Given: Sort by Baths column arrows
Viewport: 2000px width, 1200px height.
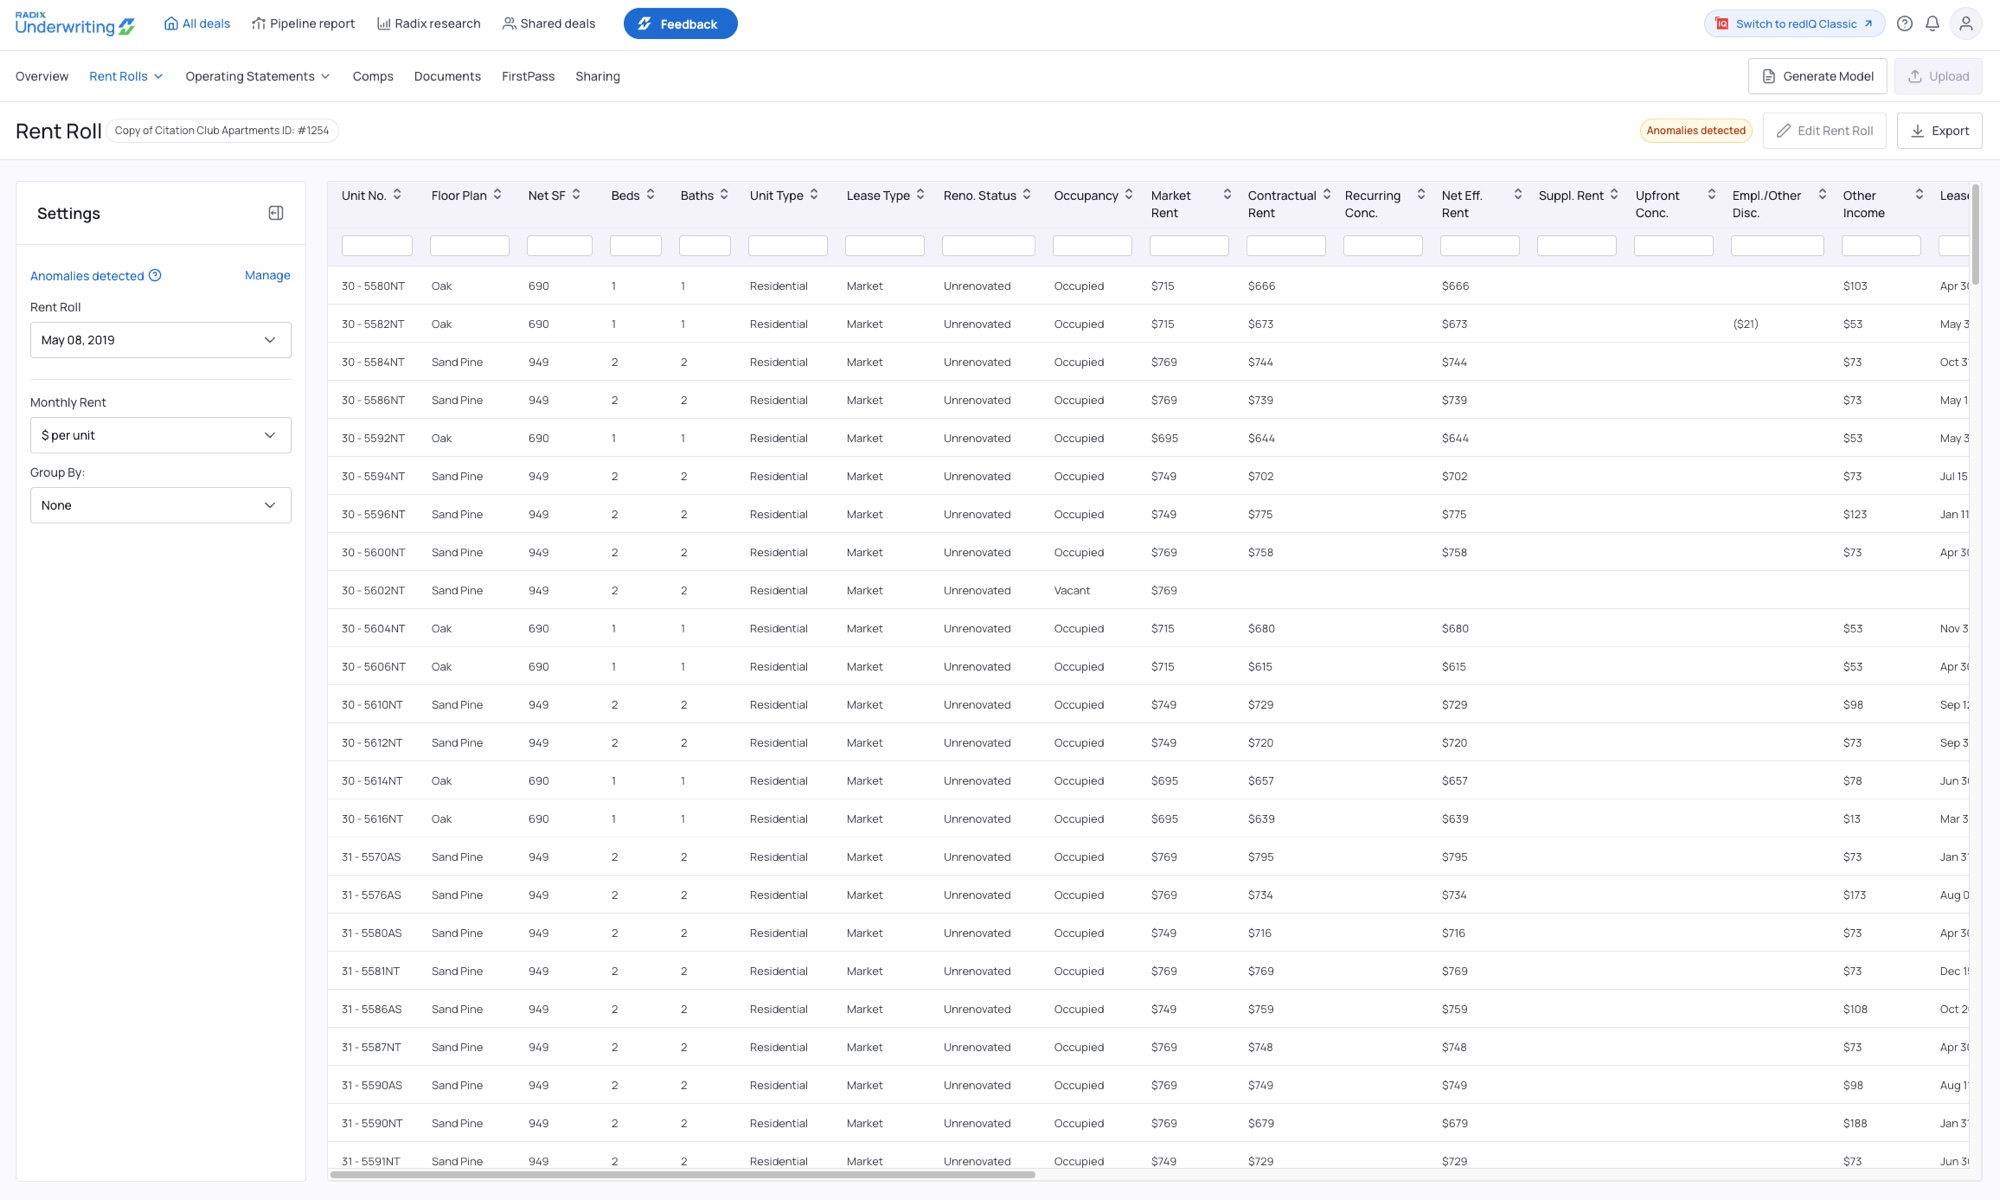Looking at the screenshot, I should pyautogui.click(x=724, y=195).
